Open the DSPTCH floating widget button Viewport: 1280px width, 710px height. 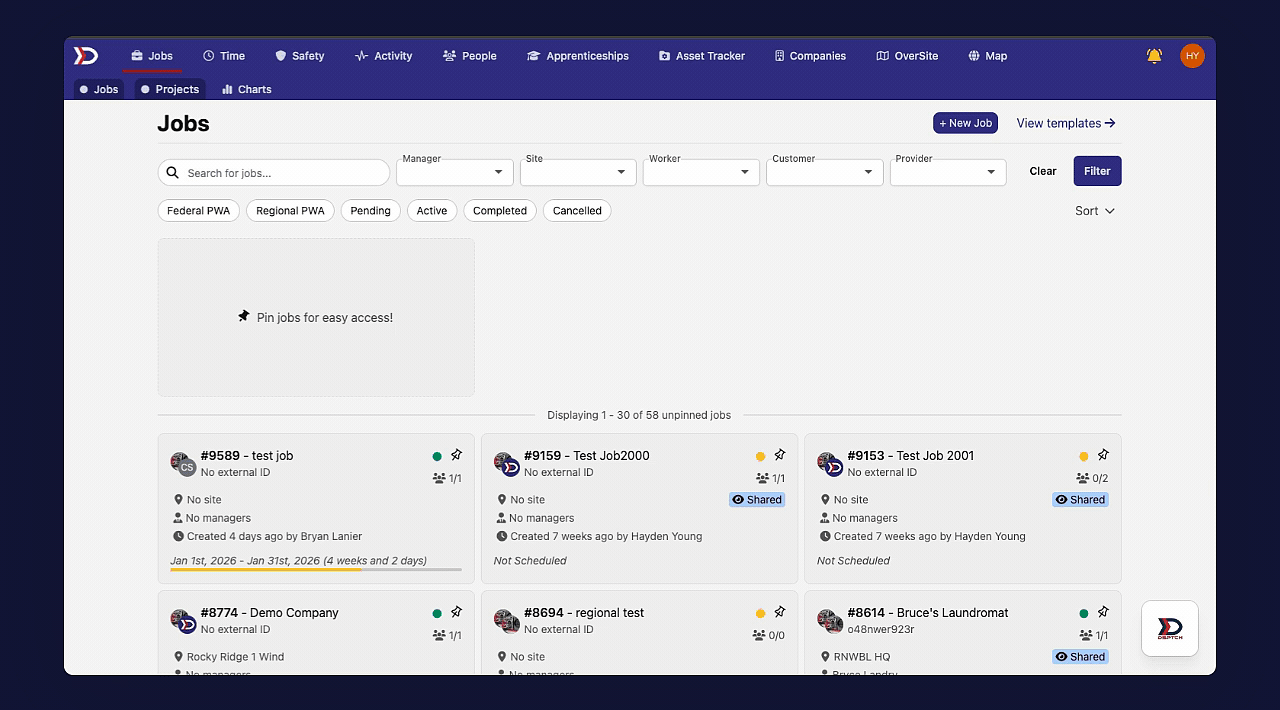click(1170, 628)
